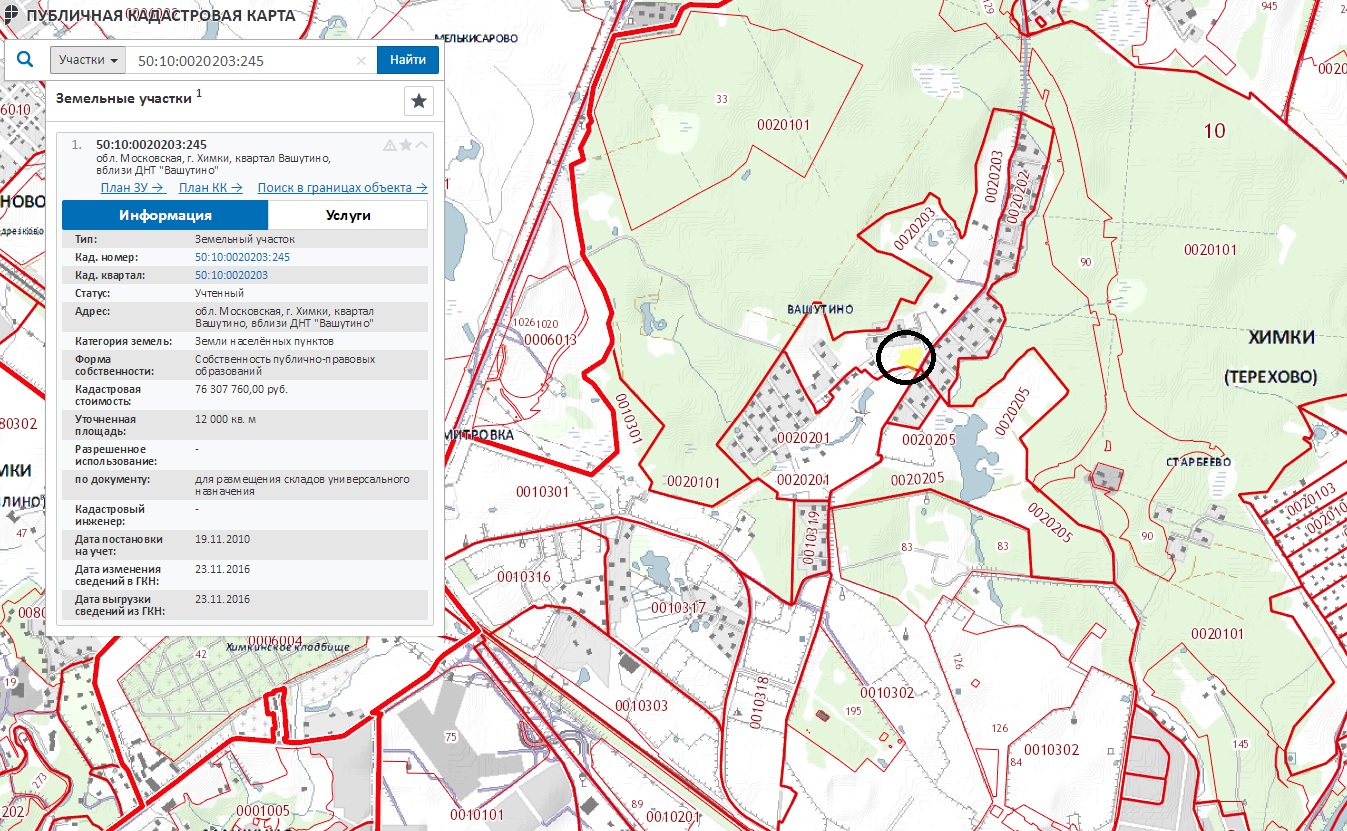This screenshot has height=831, width=1347.
Task: Open the Участки search type dropdown
Action: click(88, 60)
